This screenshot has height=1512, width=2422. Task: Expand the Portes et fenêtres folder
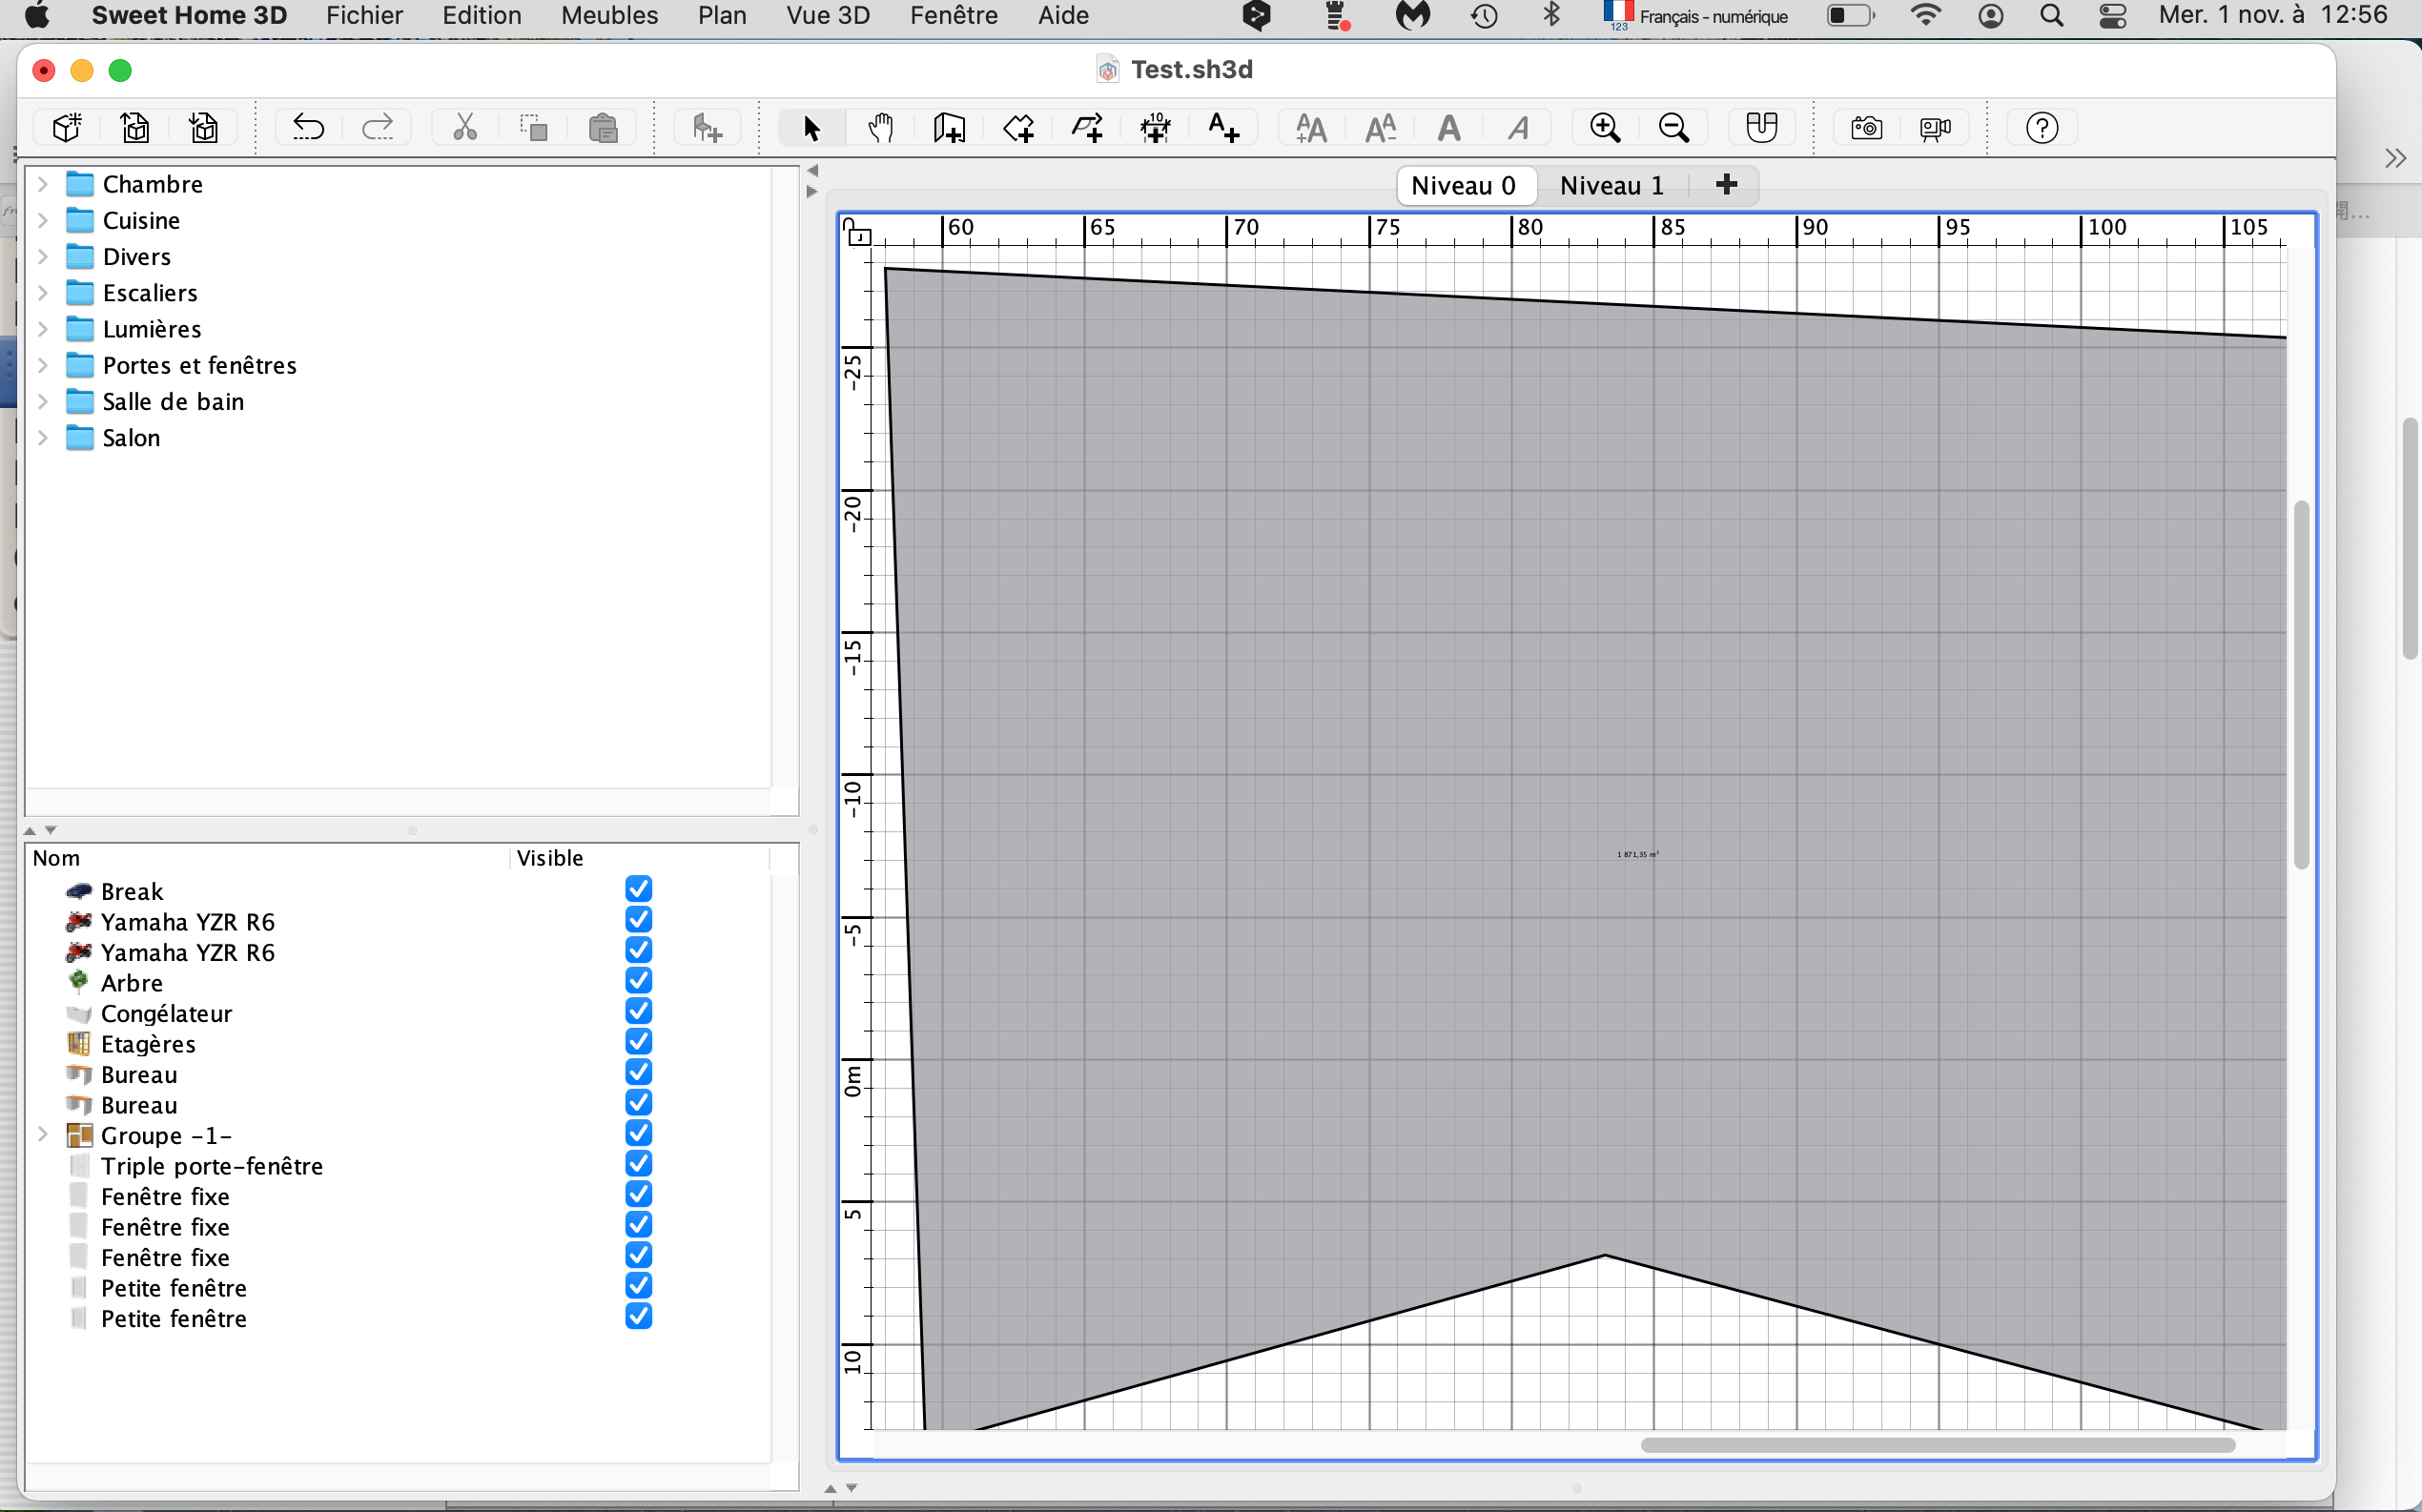[x=43, y=365]
